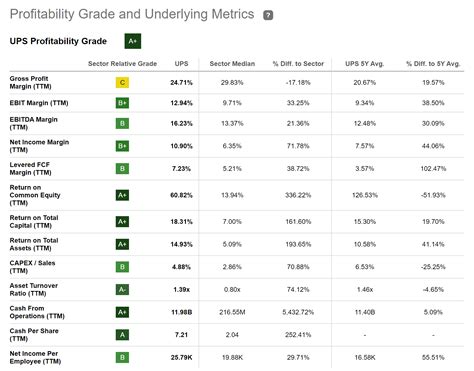Click the help question mark icon
Image resolution: width=474 pixels, height=371 pixels.
click(x=268, y=15)
